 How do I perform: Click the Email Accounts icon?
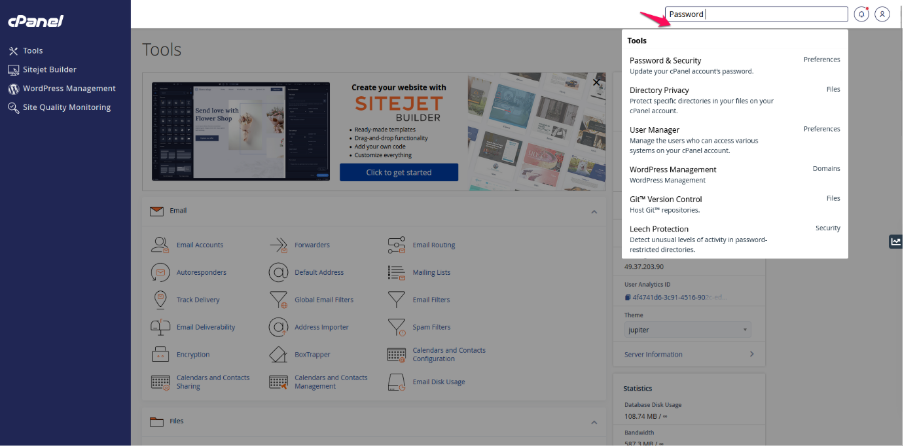point(160,245)
